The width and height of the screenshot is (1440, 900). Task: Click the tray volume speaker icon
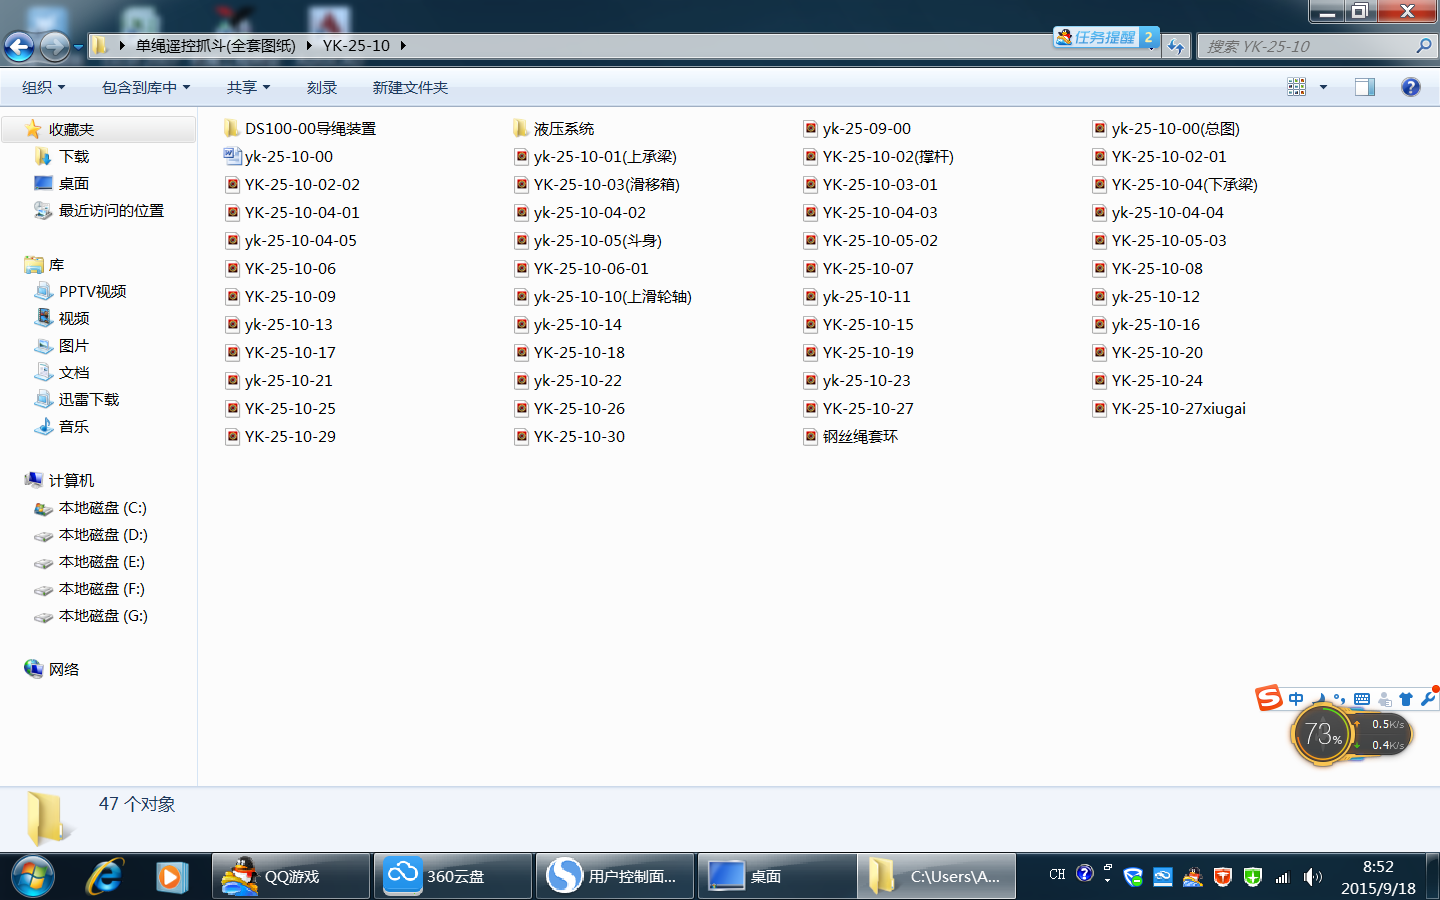click(x=1313, y=877)
